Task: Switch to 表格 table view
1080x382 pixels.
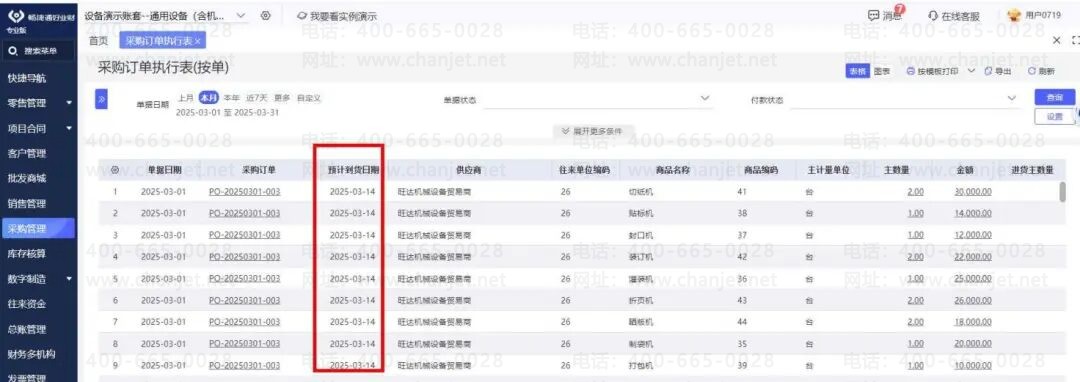Action: point(858,71)
